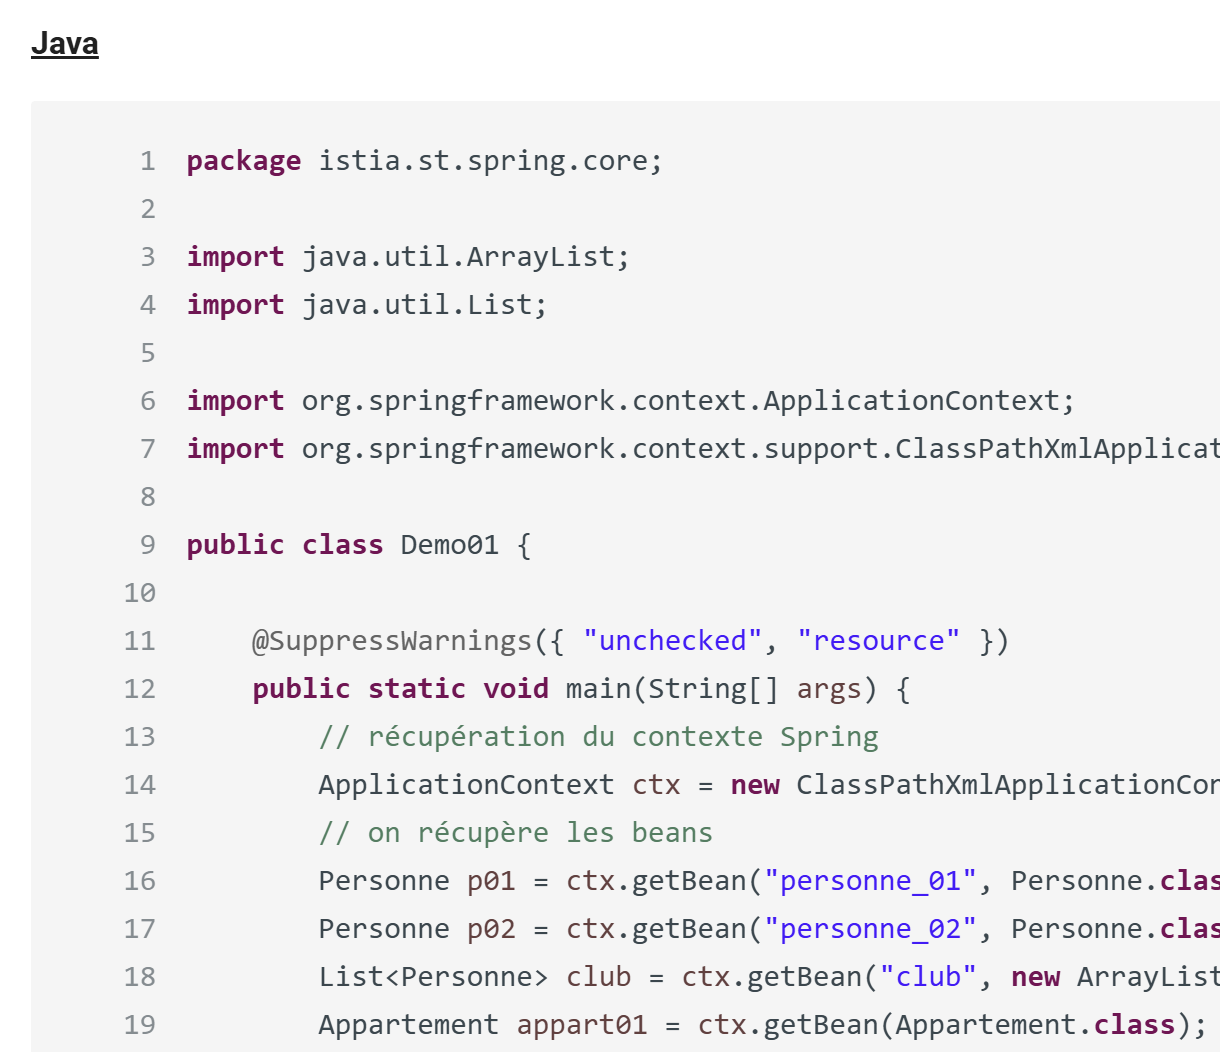Click the "resource" string literal

pyautogui.click(x=878, y=641)
